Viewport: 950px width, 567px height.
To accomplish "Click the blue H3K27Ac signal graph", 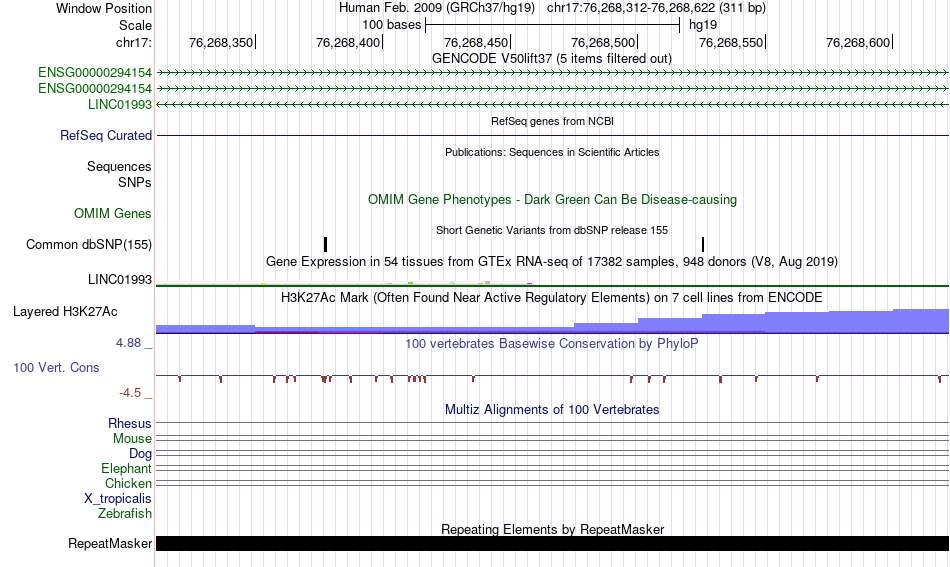I will (553, 321).
